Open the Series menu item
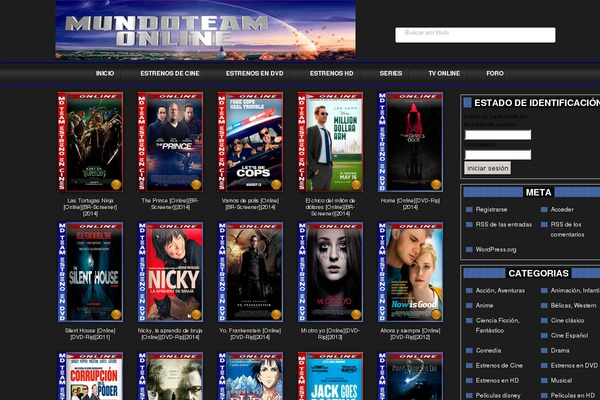Screen dimensions: 600x400 [391, 73]
